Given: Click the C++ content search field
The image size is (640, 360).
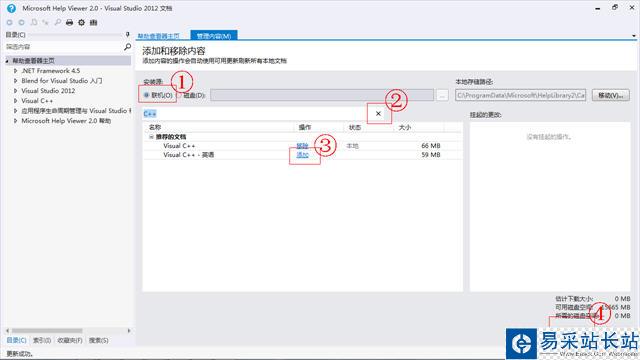Looking at the screenshot, I should (255, 113).
